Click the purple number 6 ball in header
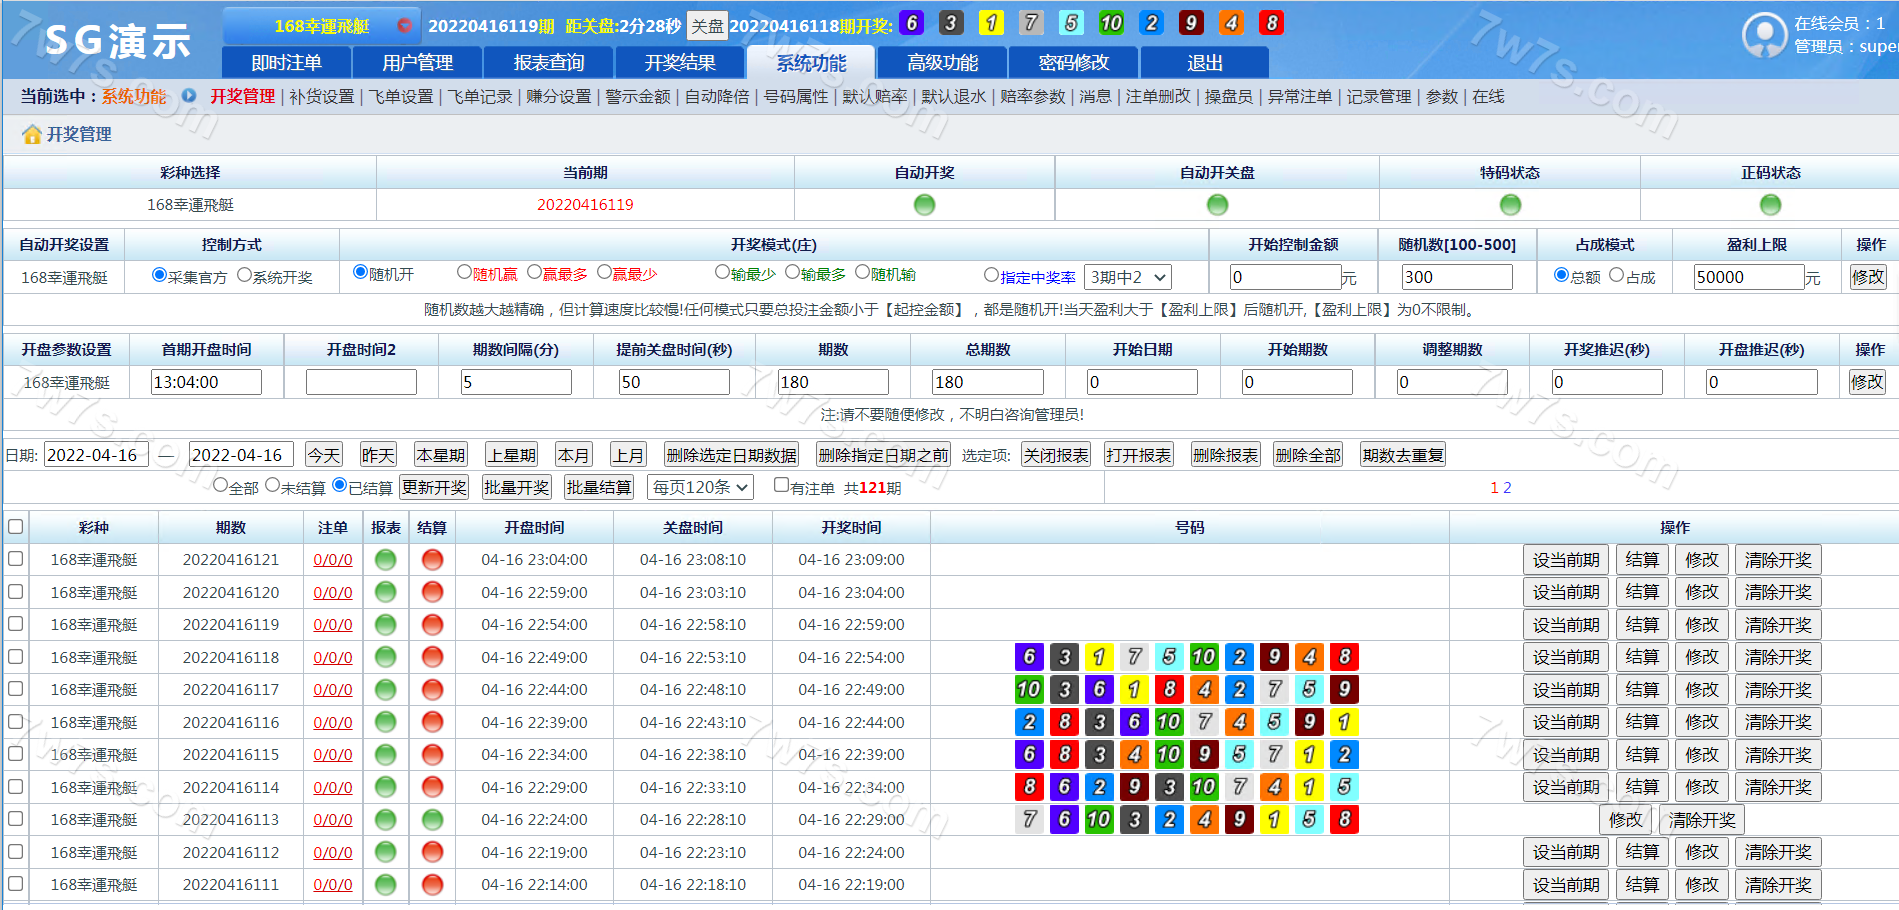The width and height of the screenshot is (1899, 910). click(x=911, y=23)
